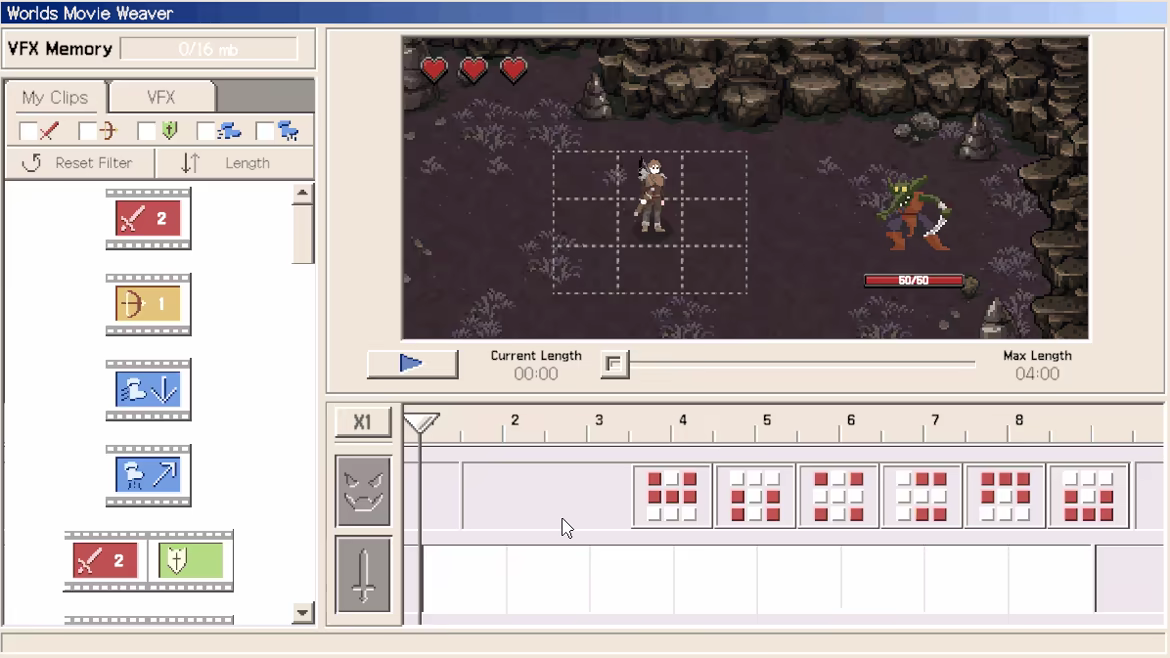Click the clip list scroll-up arrow

tap(302, 194)
